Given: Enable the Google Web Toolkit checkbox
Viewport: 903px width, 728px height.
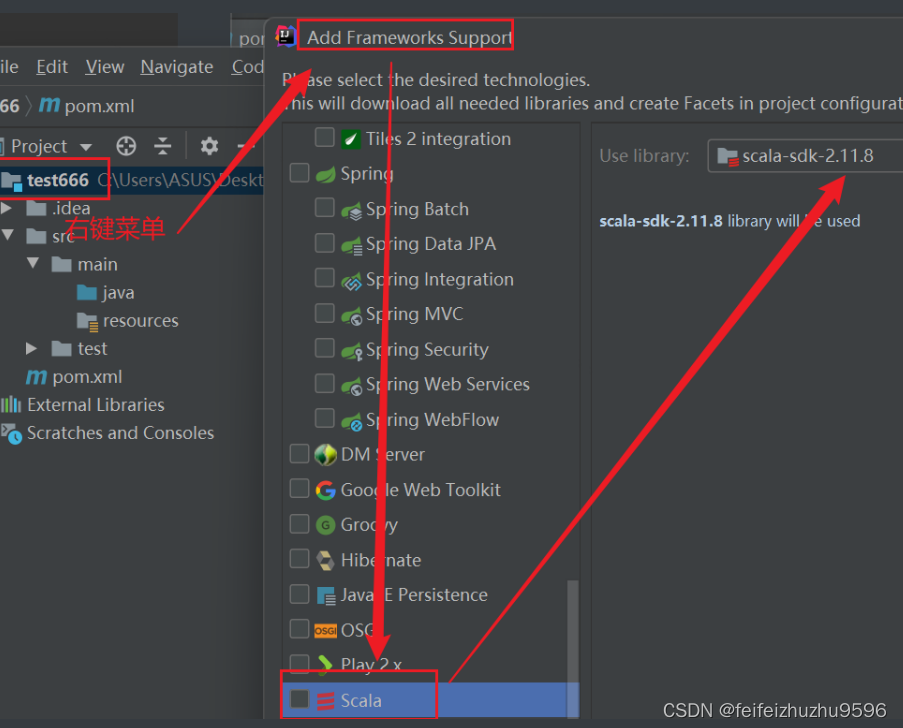Looking at the screenshot, I should click(299, 489).
